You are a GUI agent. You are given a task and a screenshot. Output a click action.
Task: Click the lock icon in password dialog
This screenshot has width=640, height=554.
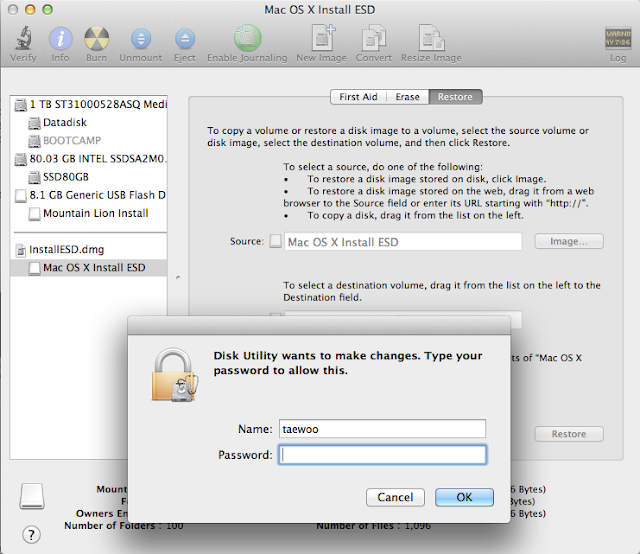(x=175, y=375)
